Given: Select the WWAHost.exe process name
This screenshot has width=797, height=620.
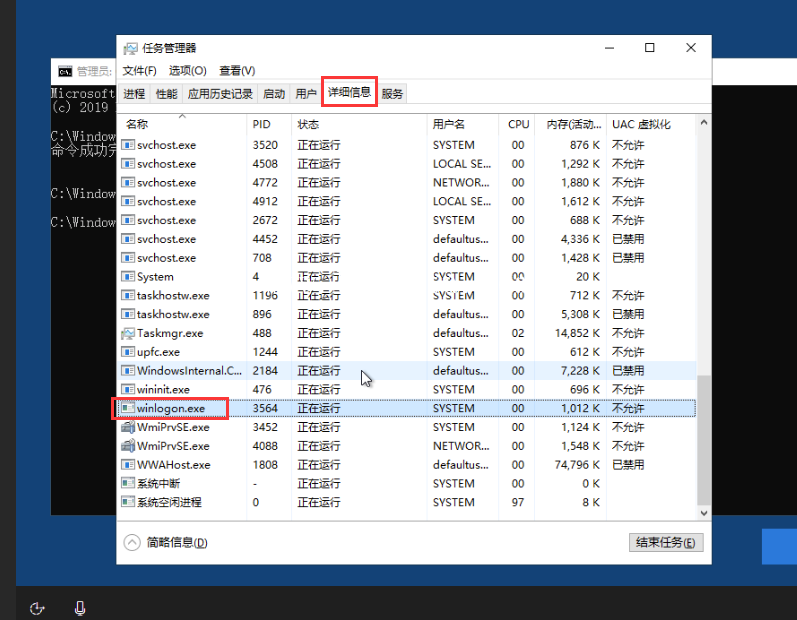Looking at the screenshot, I should tap(173, 464).
